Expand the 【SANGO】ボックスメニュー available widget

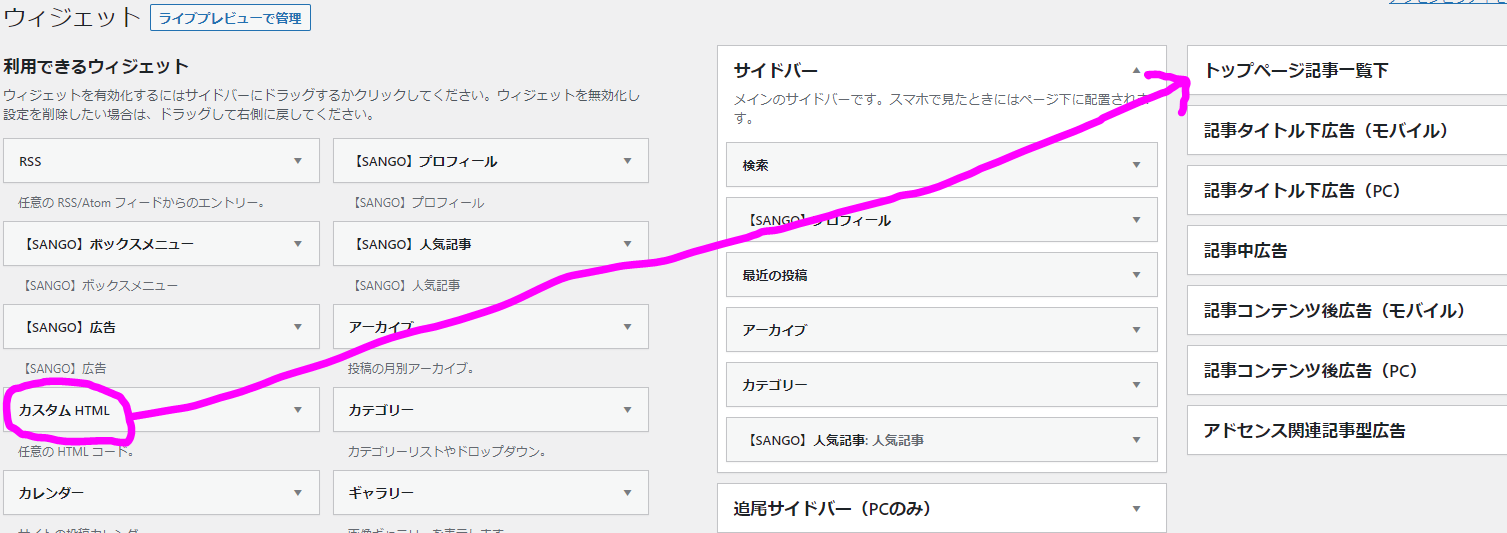161,244
